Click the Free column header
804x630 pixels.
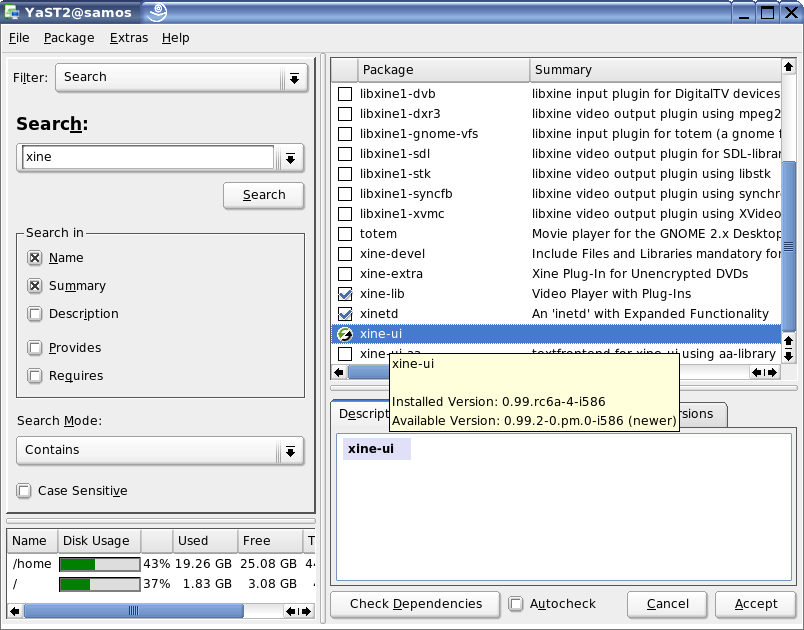tap(270, 541)
